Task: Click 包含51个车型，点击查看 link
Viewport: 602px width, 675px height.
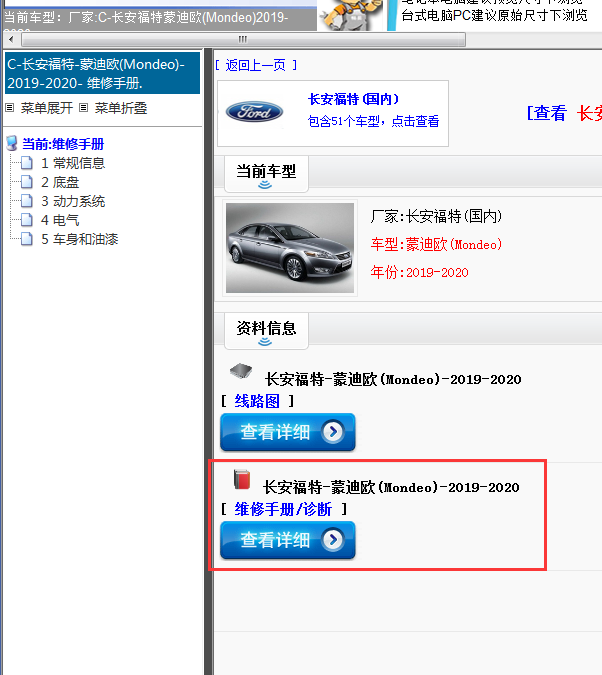Action: pos(373,121)
